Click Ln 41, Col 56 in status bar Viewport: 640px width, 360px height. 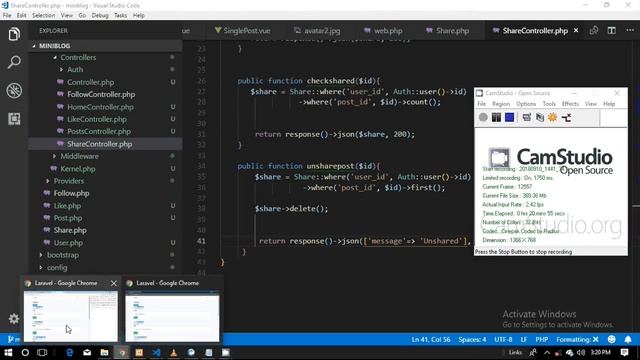pyautogui.click(x=431, y=340)
